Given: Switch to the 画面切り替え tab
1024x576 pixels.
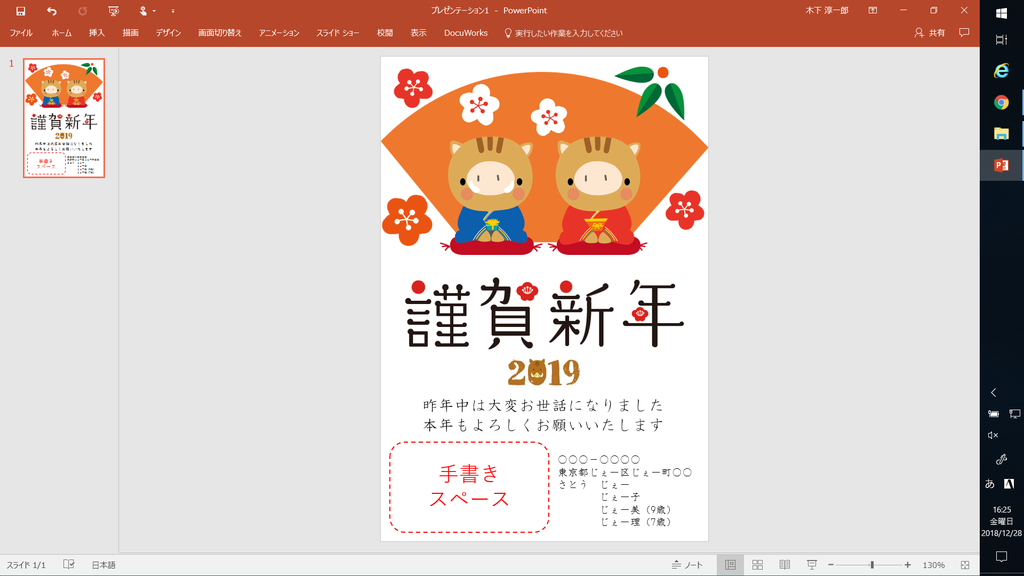Looking at the screenshot, I should (x=219, y=33).
